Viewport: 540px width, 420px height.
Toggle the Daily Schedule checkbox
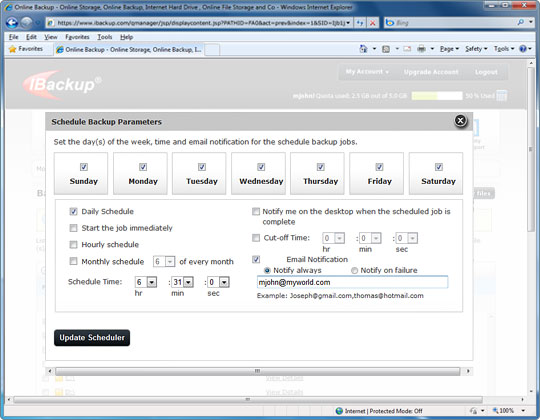tap(73, 211)
